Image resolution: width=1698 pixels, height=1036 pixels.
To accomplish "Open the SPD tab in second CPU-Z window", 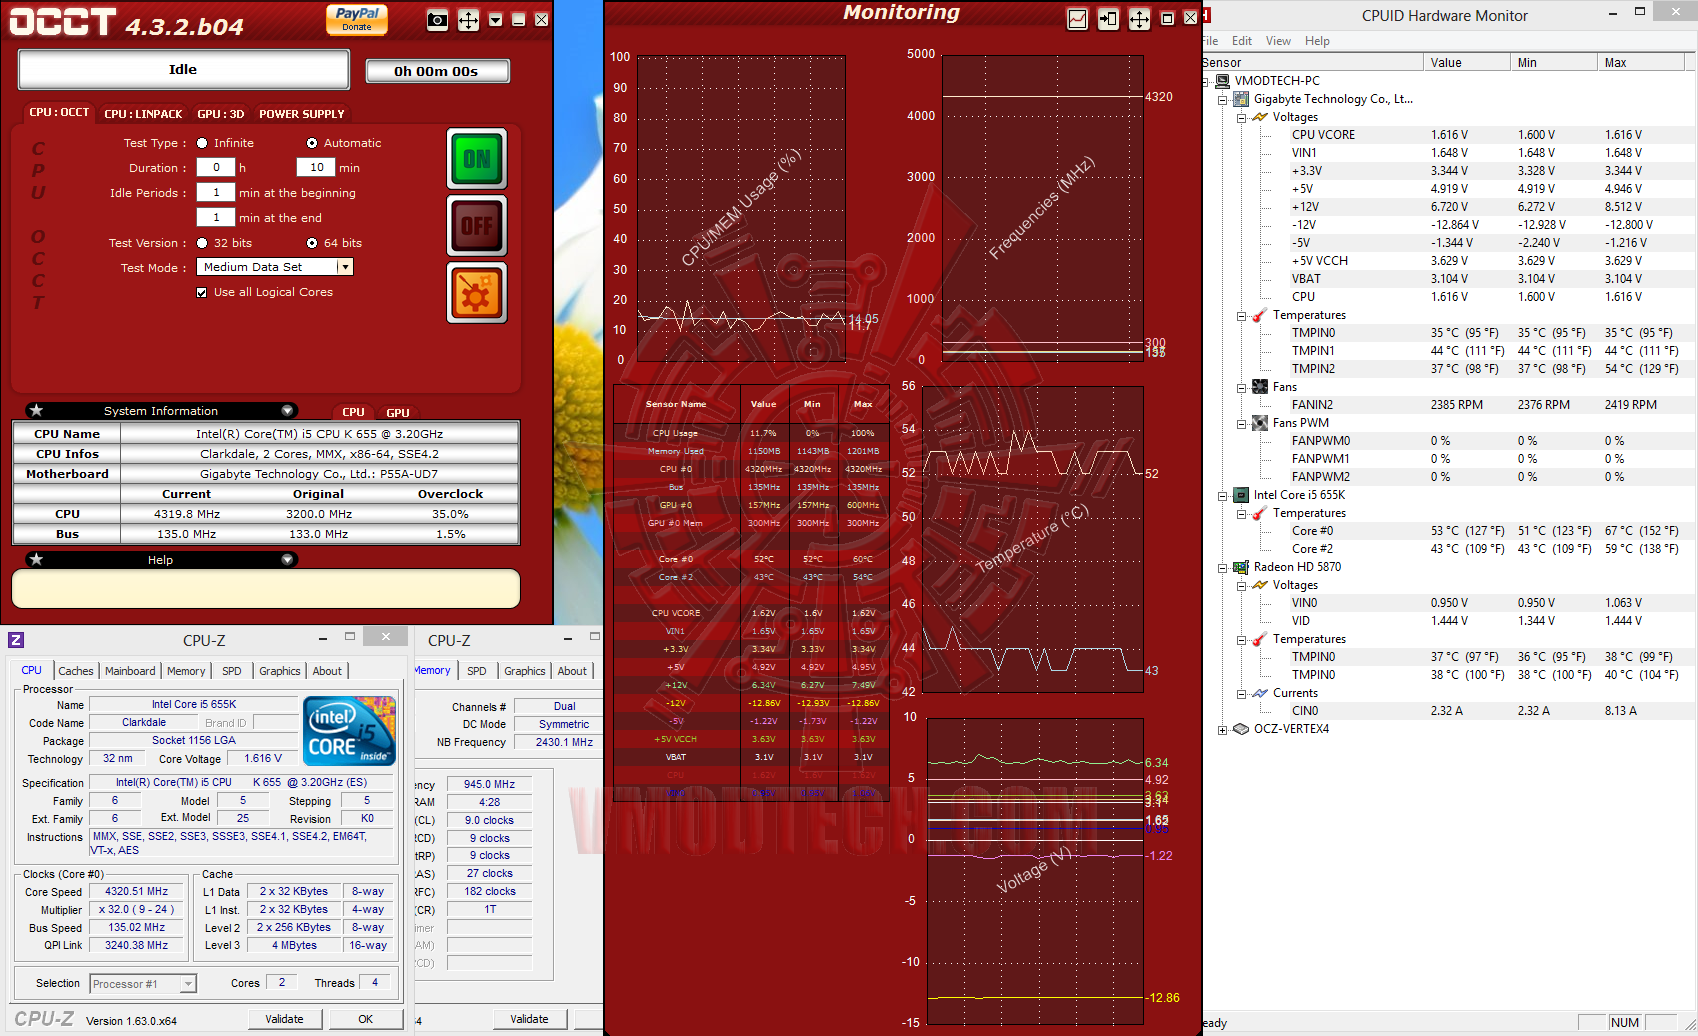I will (477, 671).
